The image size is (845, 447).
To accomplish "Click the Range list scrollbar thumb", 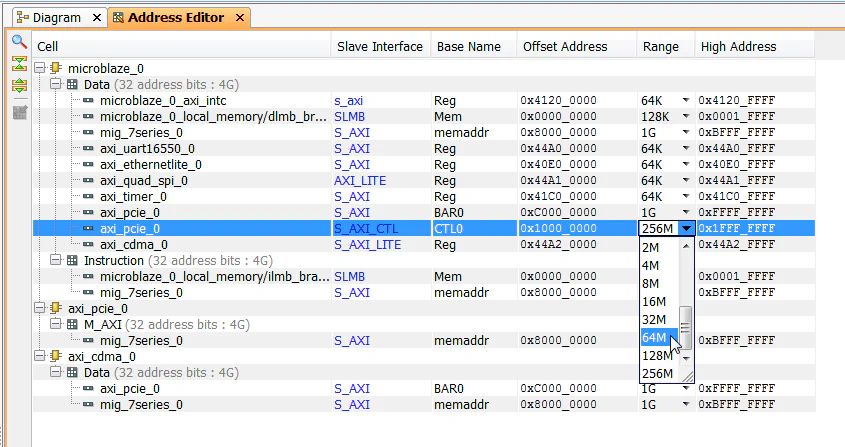I will (685, 328).
